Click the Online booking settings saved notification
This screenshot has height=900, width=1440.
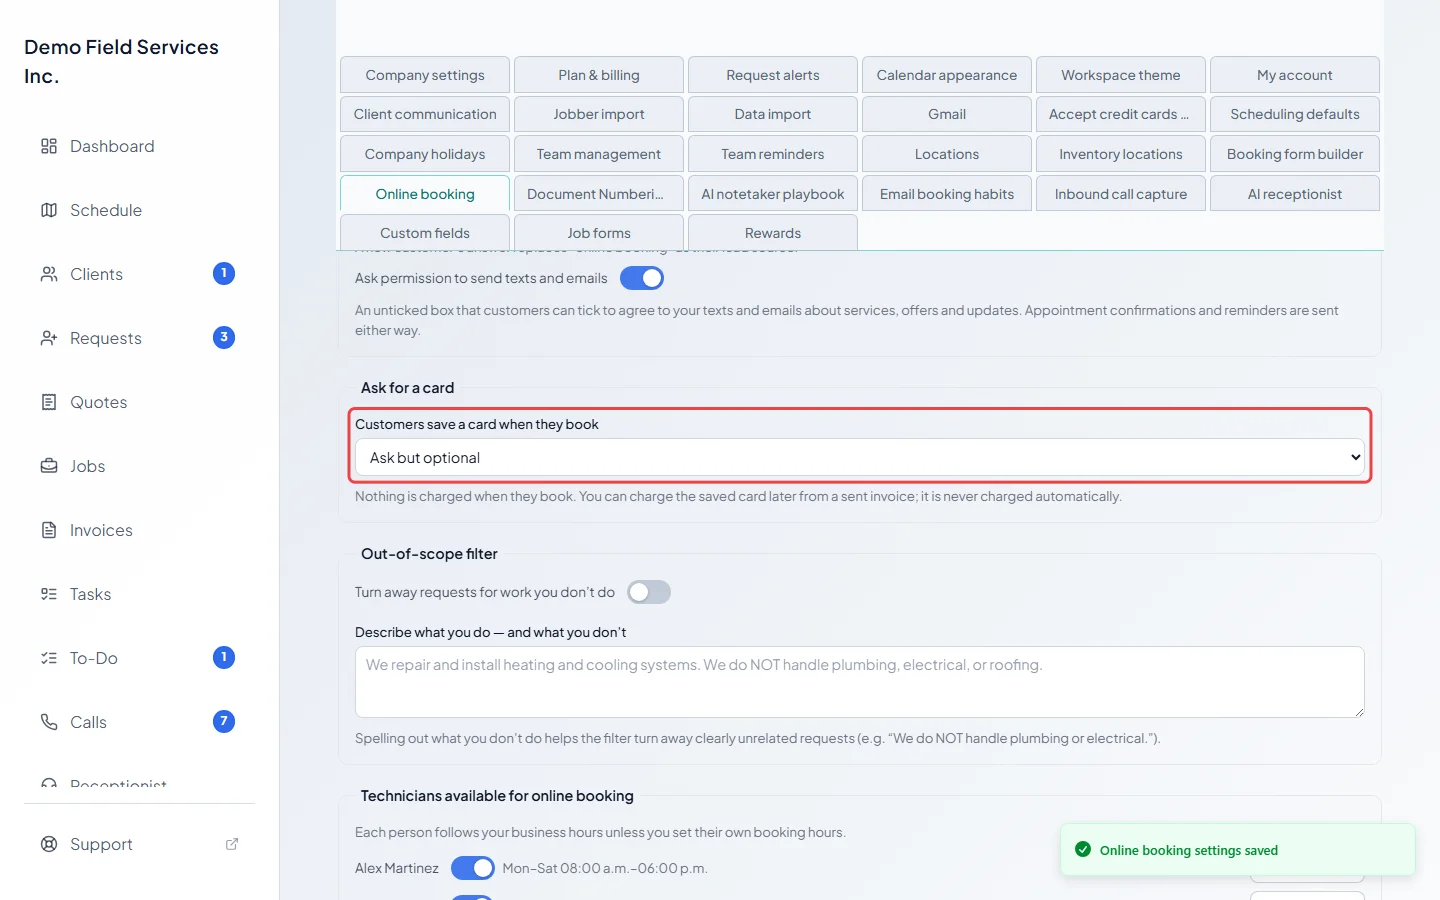coord(1238,850)
